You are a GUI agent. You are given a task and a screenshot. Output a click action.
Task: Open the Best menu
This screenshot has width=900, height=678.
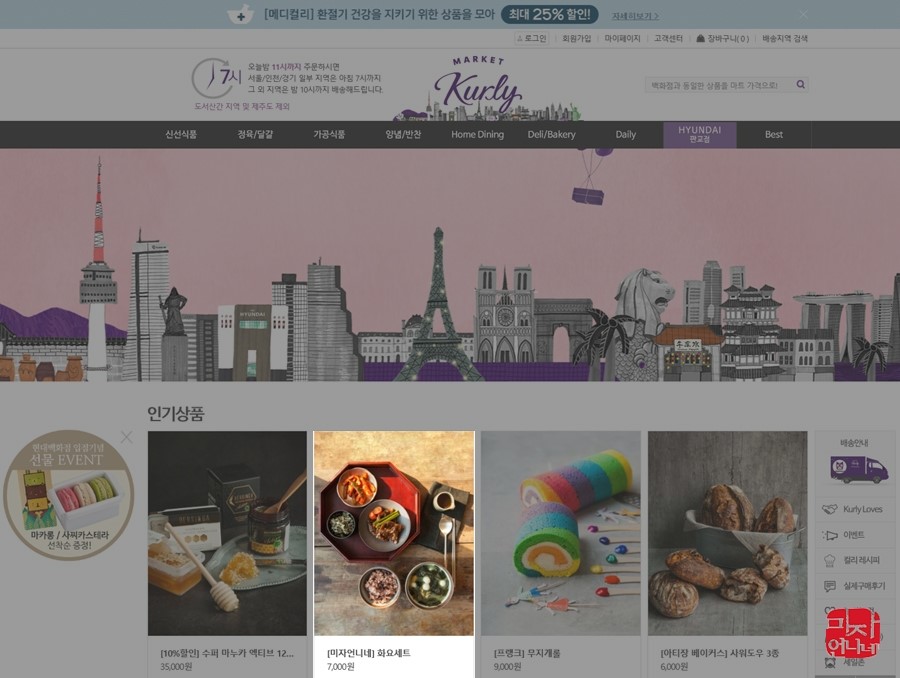pyautogui.click(x=774, y=134)
